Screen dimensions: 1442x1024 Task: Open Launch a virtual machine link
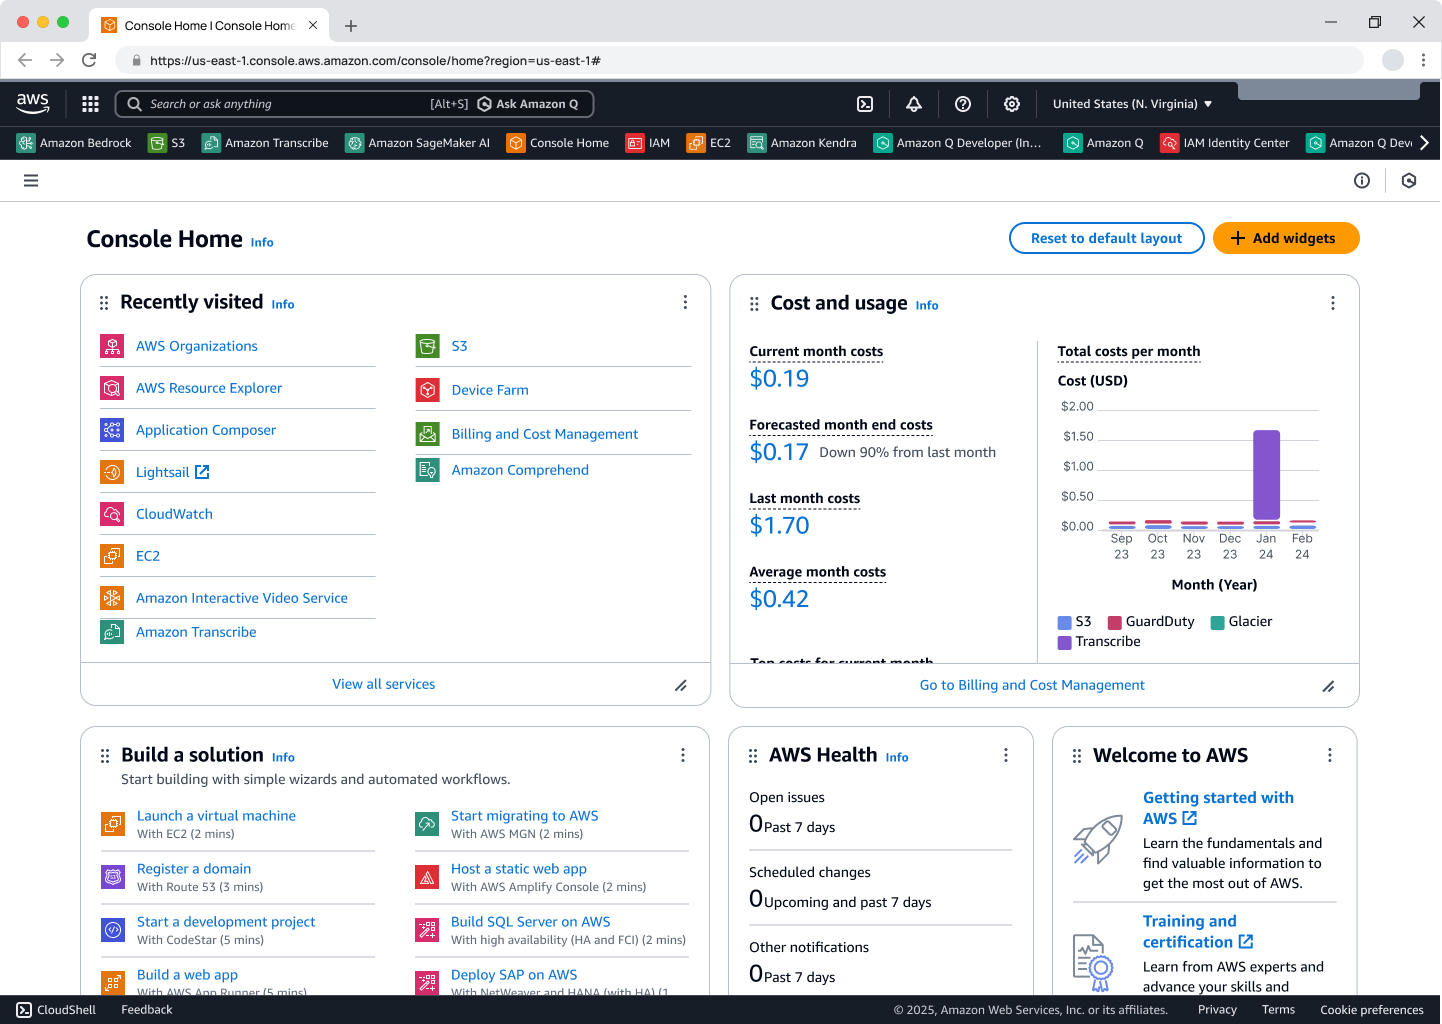click(216, 816)
